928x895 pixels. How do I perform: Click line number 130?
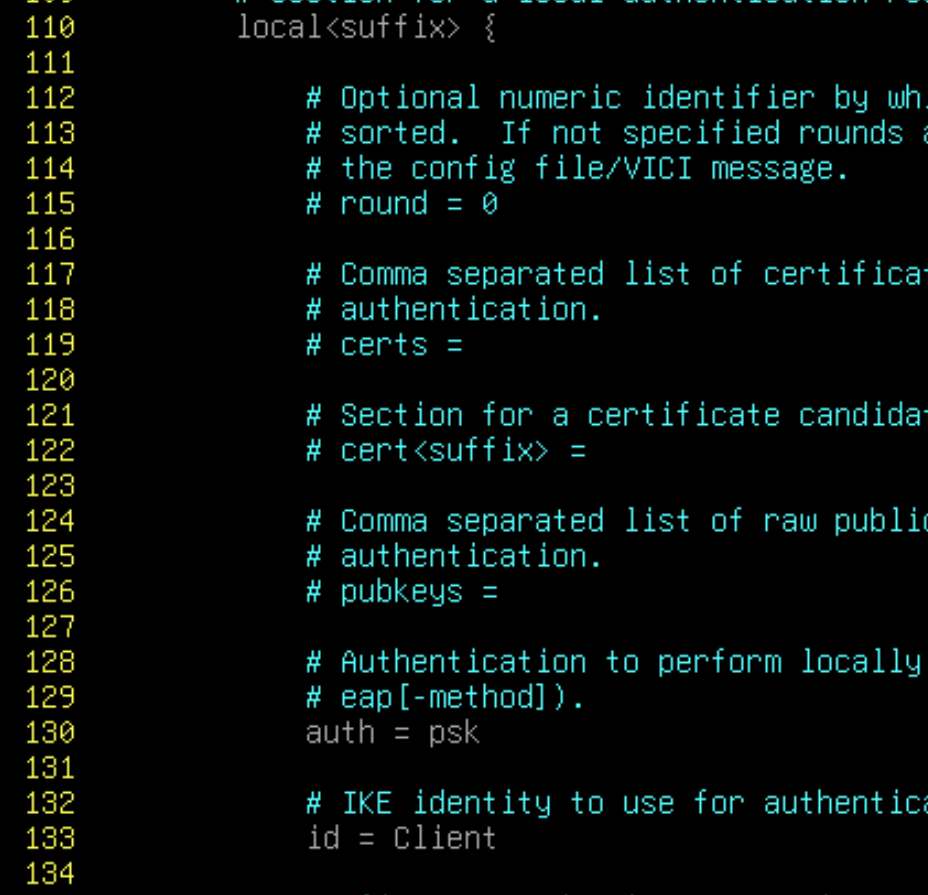coord(50,733)
